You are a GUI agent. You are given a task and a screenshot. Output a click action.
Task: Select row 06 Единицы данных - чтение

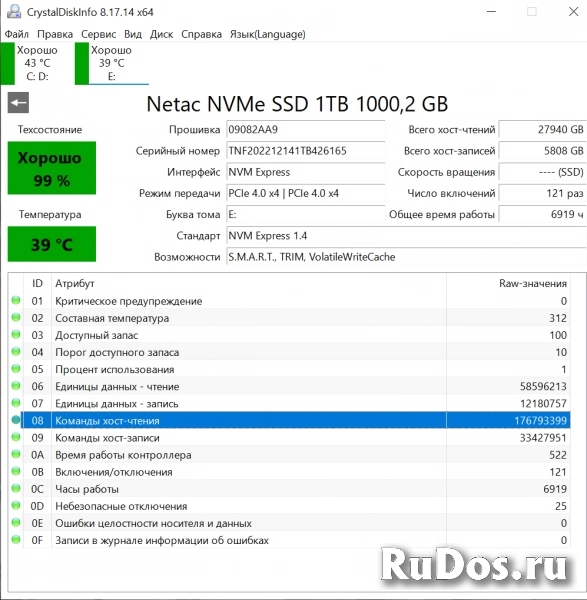tap(291, 386)
